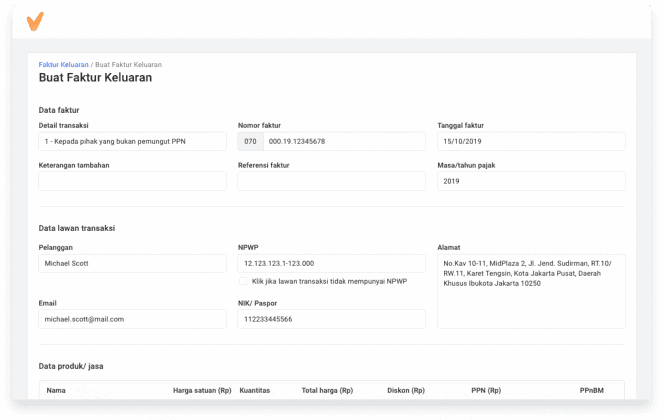Click the NIK/Paspor field
The height and width of the screenshot is (420, 664).
pyautogui.click(x=331, y=319)
